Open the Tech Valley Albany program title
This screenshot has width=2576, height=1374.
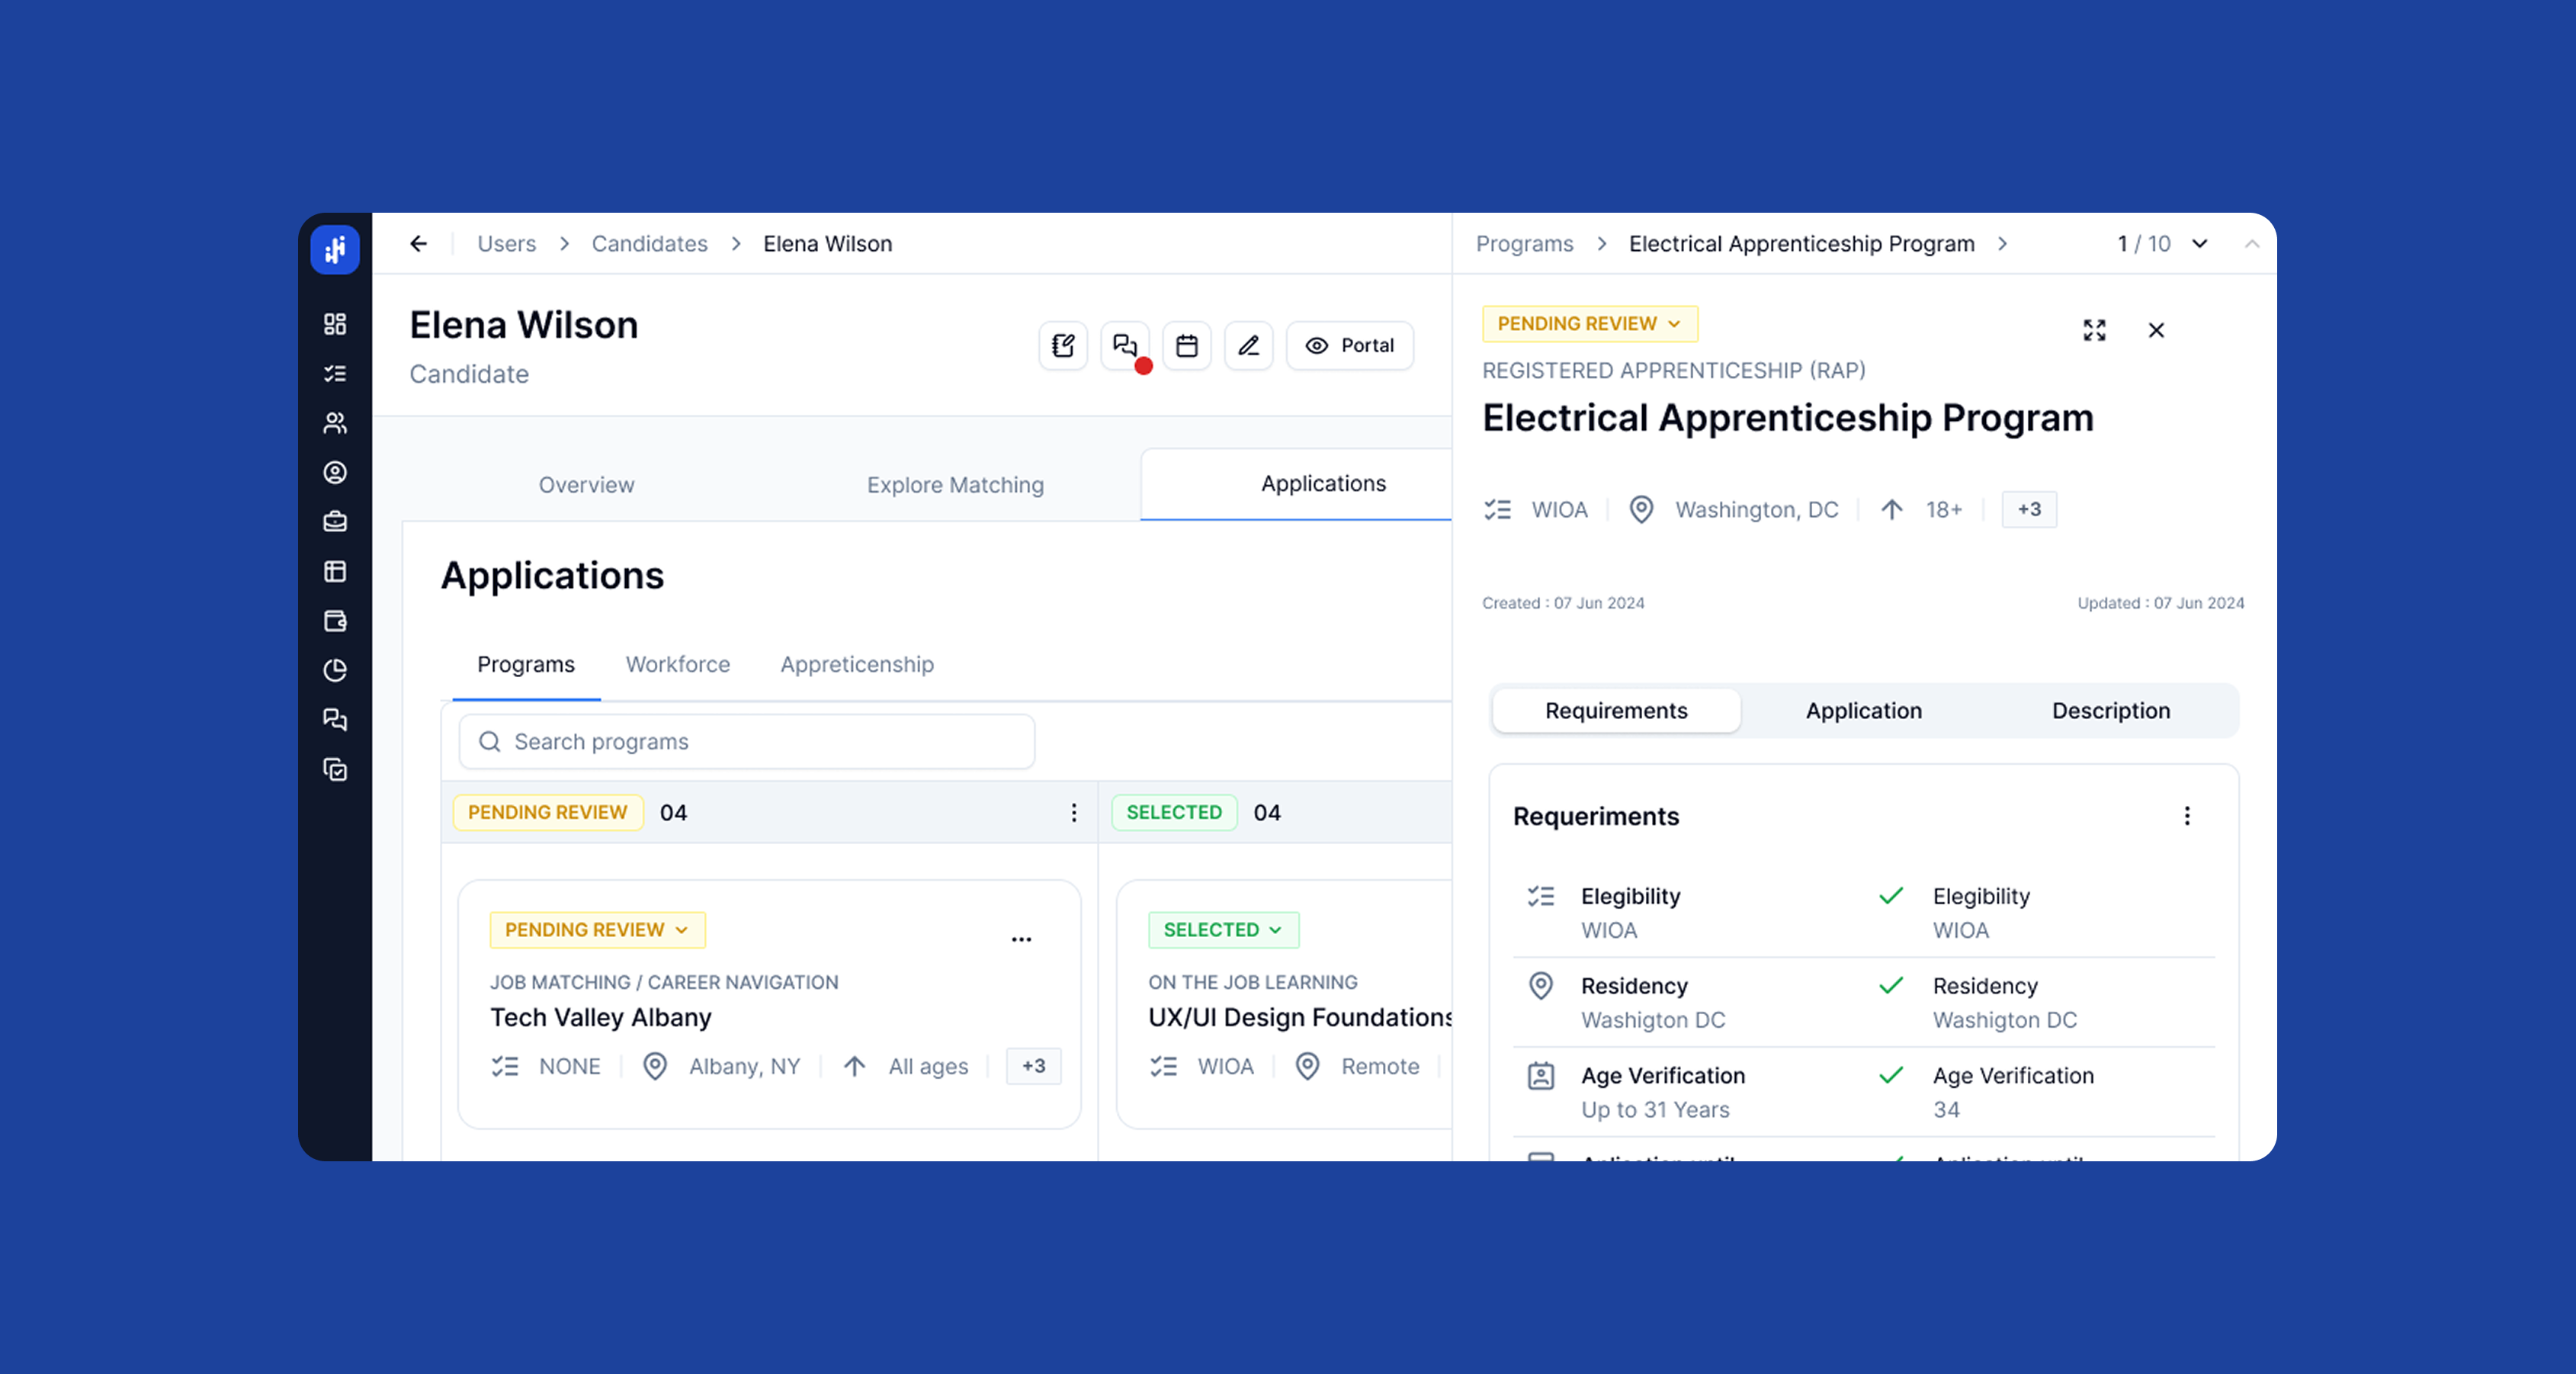tap(600, 1017)
